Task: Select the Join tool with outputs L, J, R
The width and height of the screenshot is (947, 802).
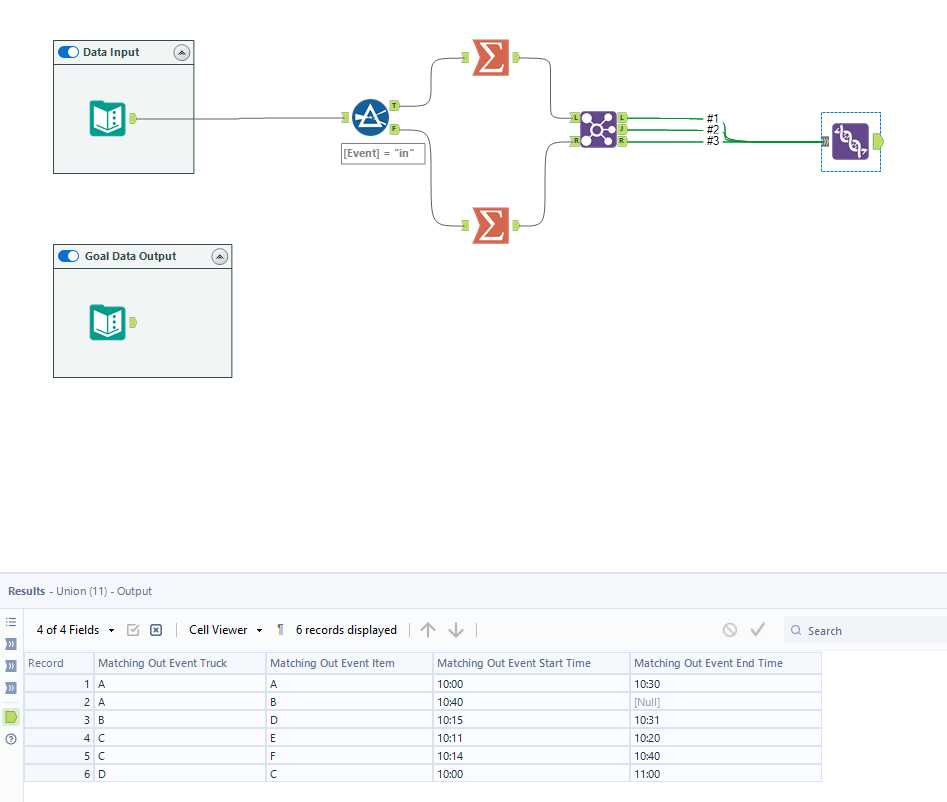Action: click(598, 130)
